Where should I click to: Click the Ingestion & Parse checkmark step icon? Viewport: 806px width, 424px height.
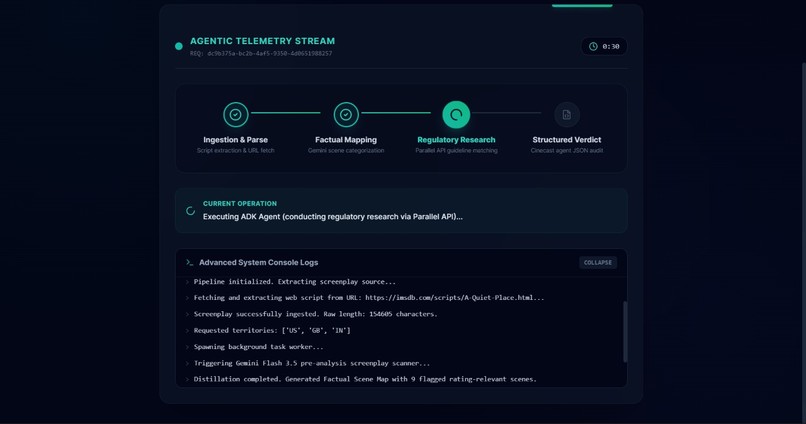[x=235, y=115]
